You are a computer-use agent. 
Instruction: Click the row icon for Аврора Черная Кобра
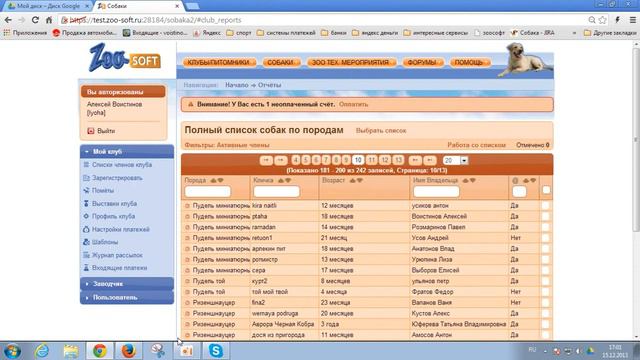pyautogui.click(x=188, y=324)
